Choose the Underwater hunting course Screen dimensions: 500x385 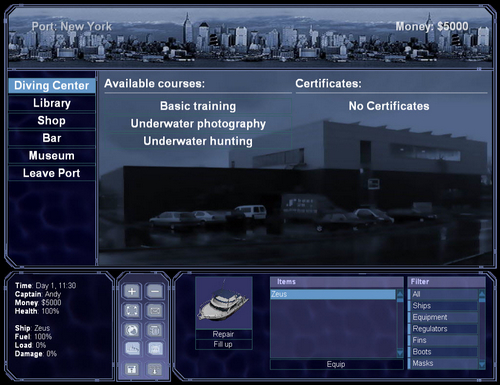(x=198, y=141)
